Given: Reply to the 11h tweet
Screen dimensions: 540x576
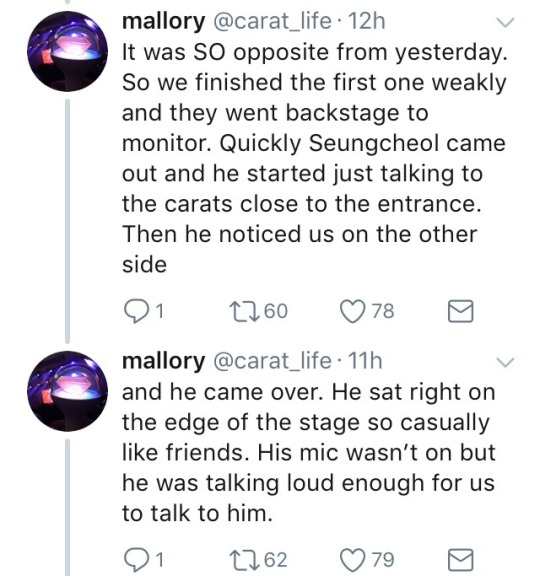Looking at the screenshot, I should pos(136,560).
